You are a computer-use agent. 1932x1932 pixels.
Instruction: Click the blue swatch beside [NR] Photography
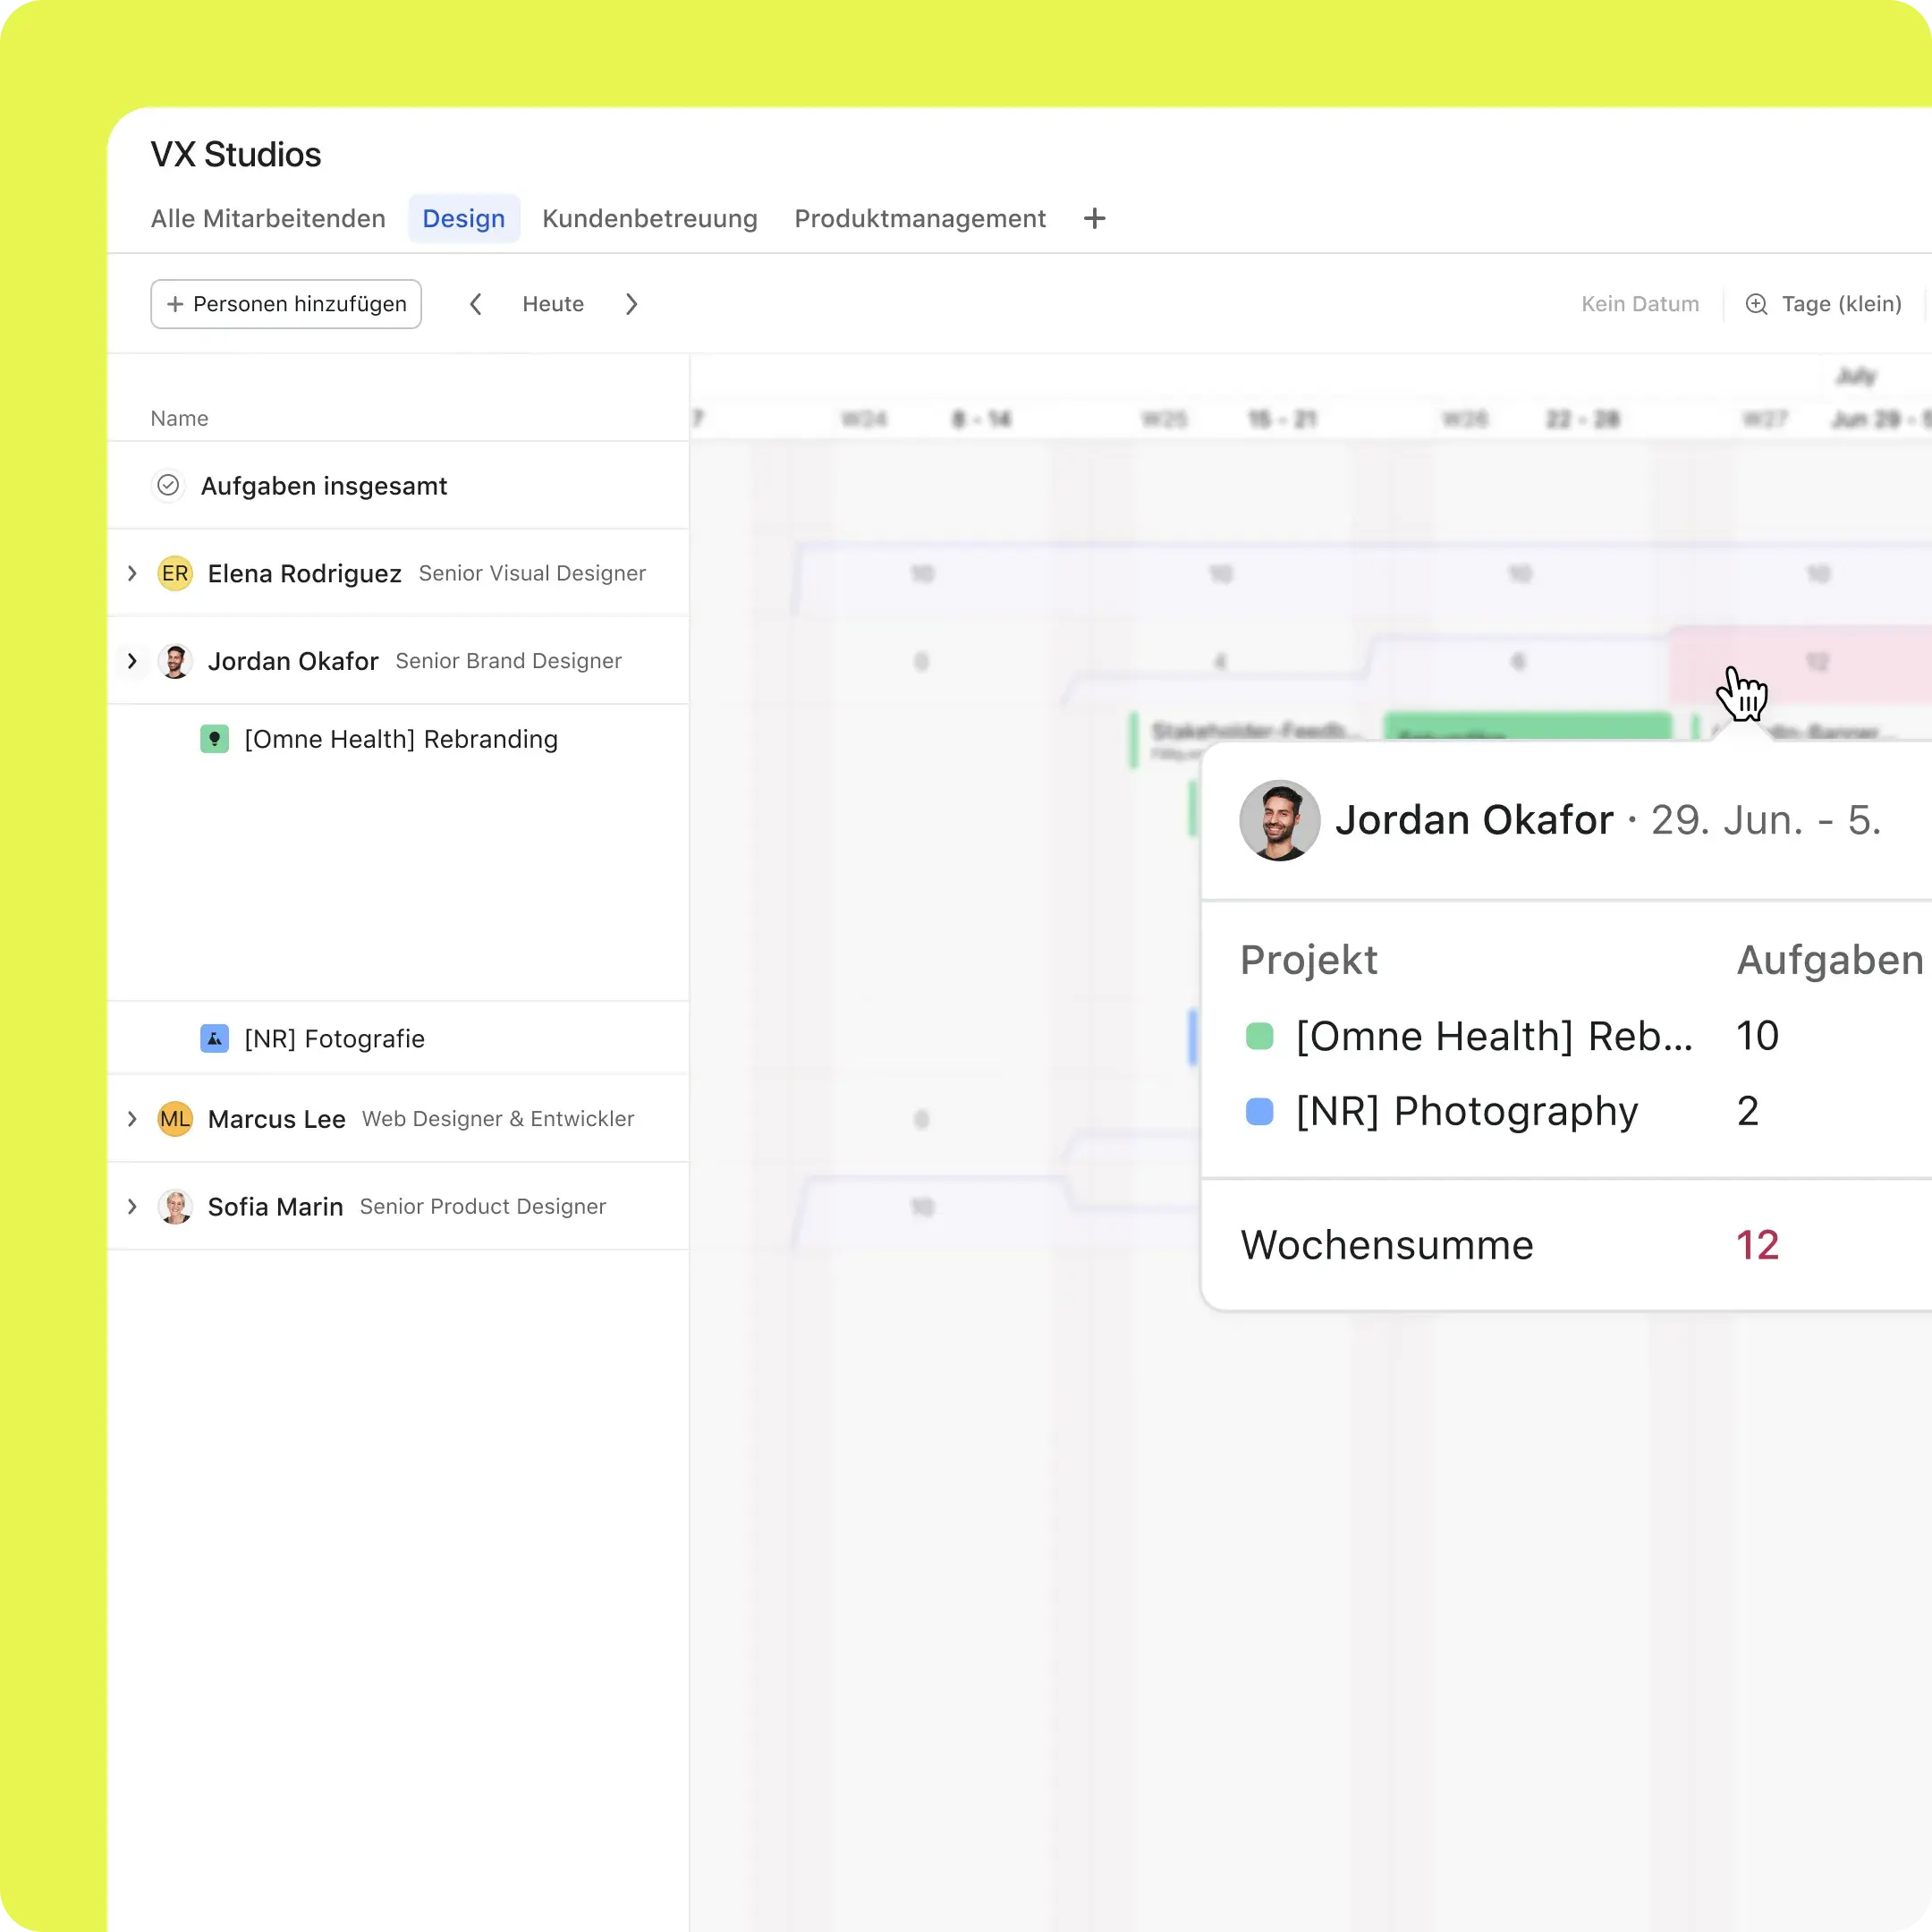[1259, 1111]
